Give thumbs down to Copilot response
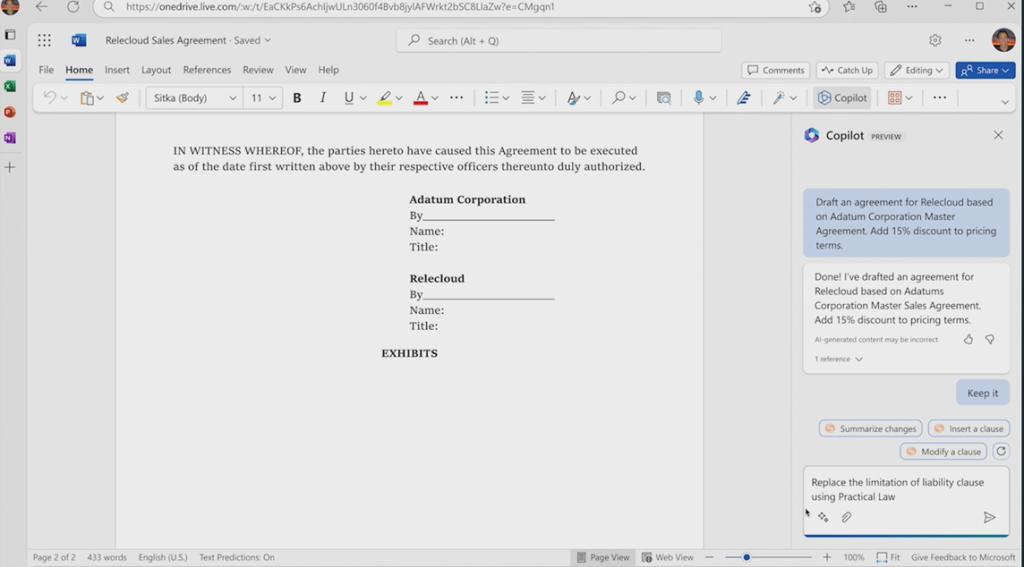The width and height of the screenshot is (1024, 567). click(990, 339)
